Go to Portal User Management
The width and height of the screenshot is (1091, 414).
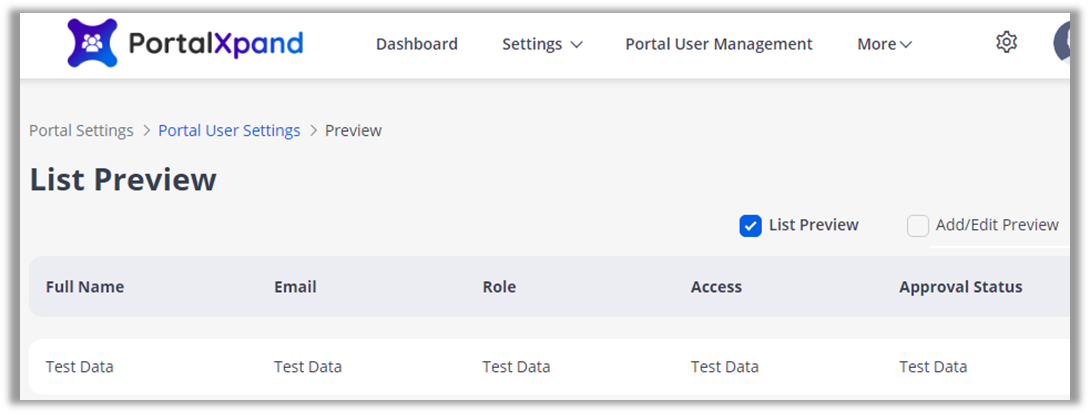pos(718,44)
